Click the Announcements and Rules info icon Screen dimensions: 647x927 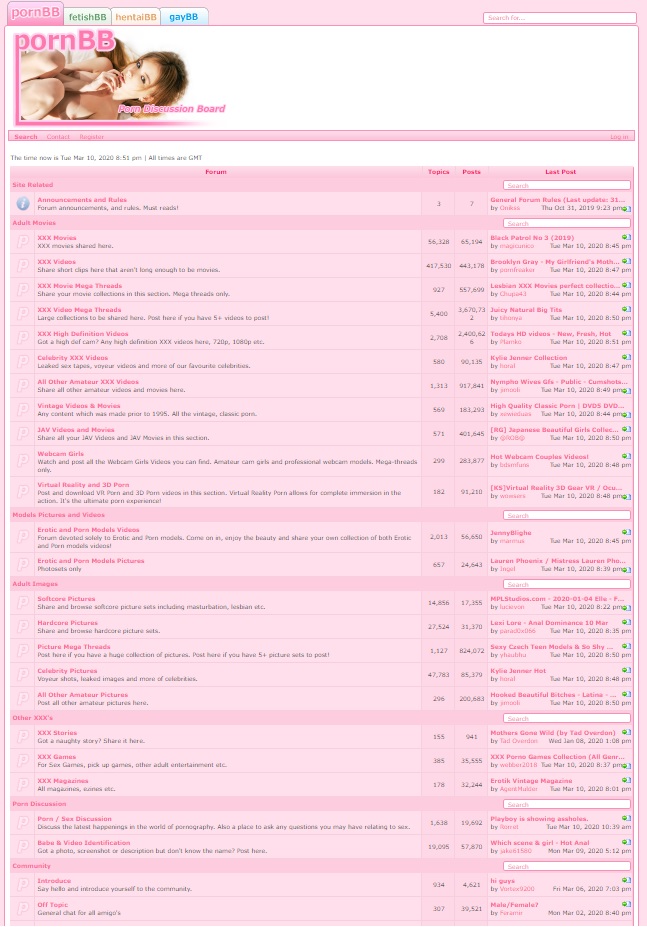22,204
